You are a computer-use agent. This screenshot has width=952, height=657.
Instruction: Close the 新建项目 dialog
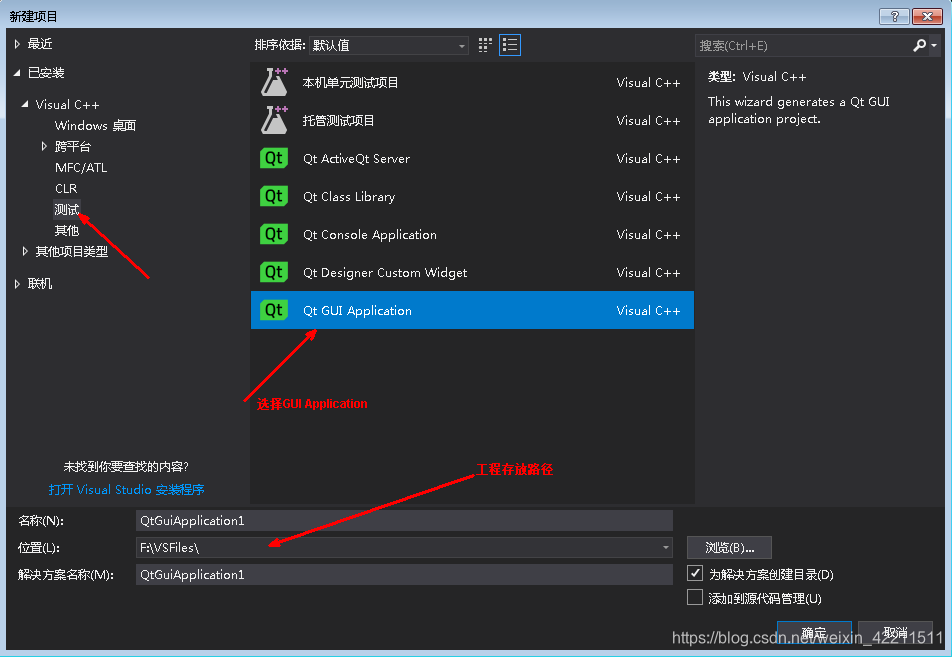pyautogui.click(x=927, y=16)
